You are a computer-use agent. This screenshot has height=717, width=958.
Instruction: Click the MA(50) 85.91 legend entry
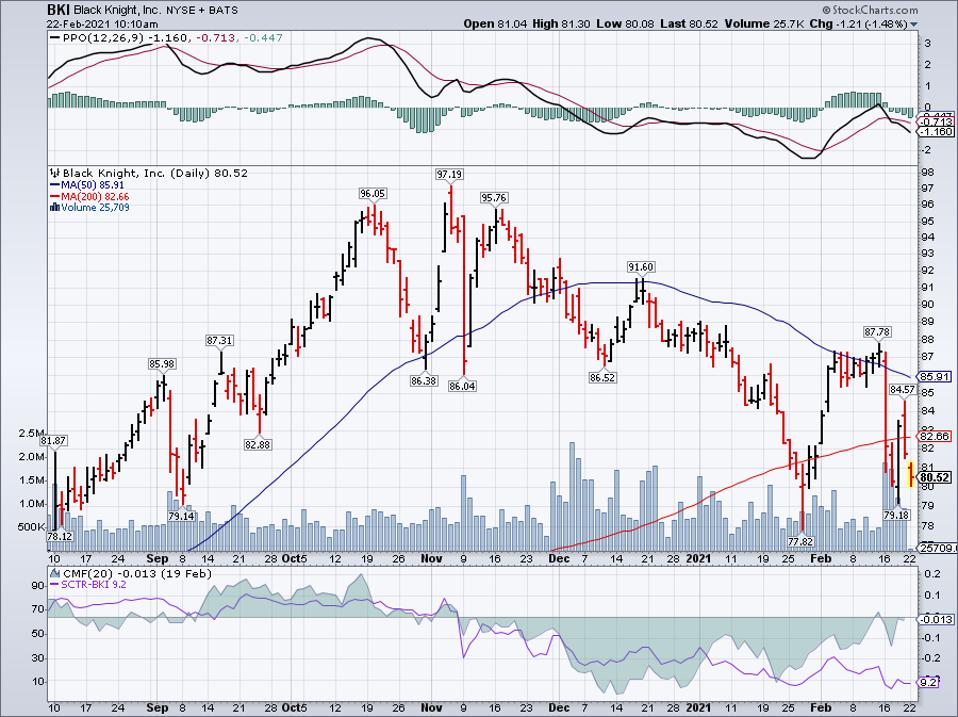pos(92,185)
